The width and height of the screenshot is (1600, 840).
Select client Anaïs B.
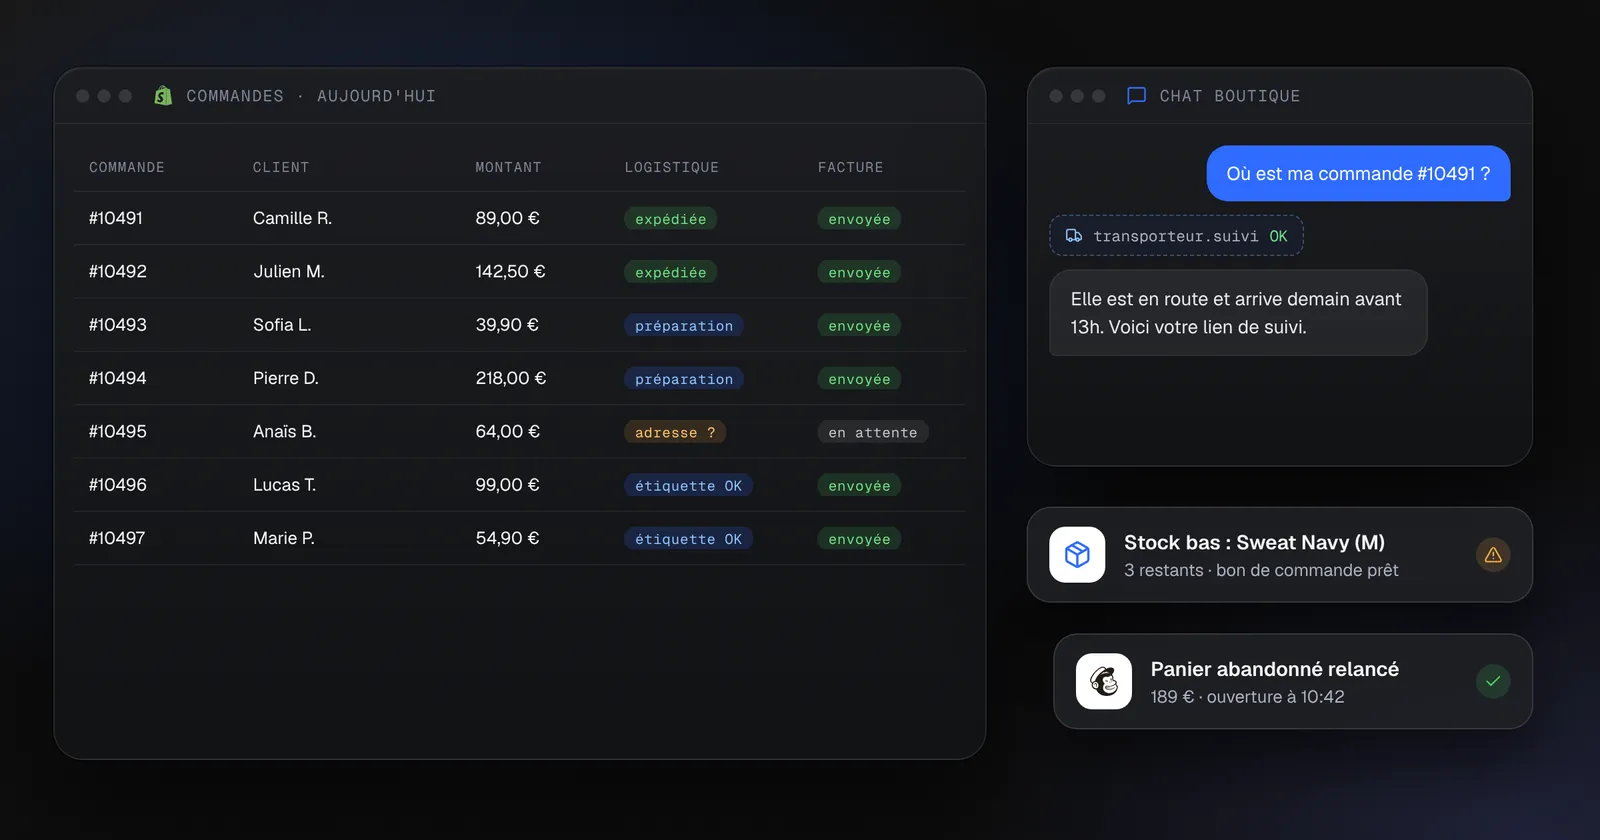click(x=284, y=431)
